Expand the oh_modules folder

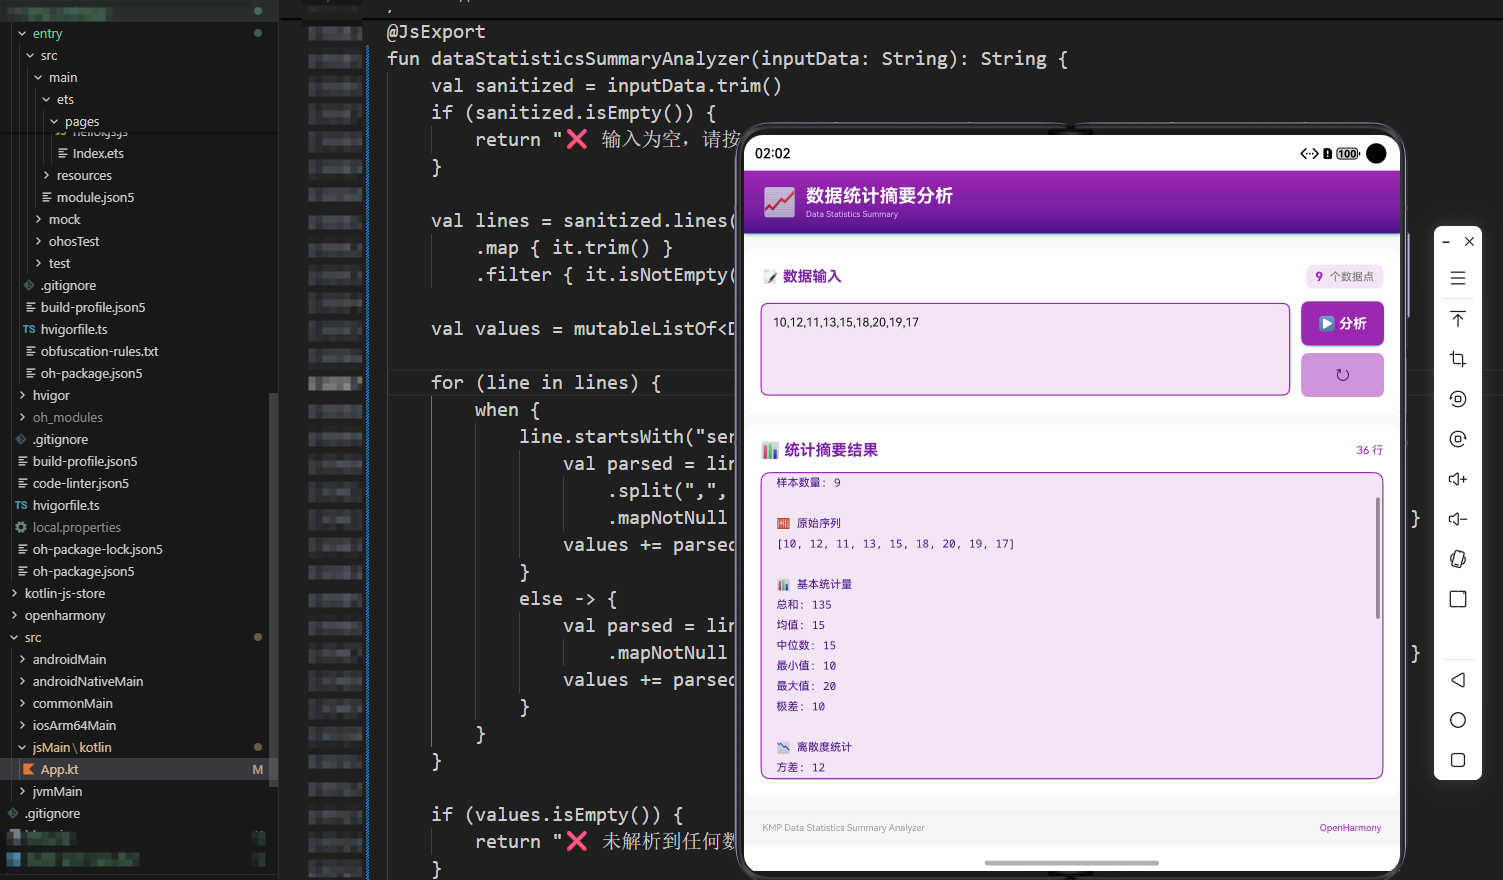[x=22, y=418]
